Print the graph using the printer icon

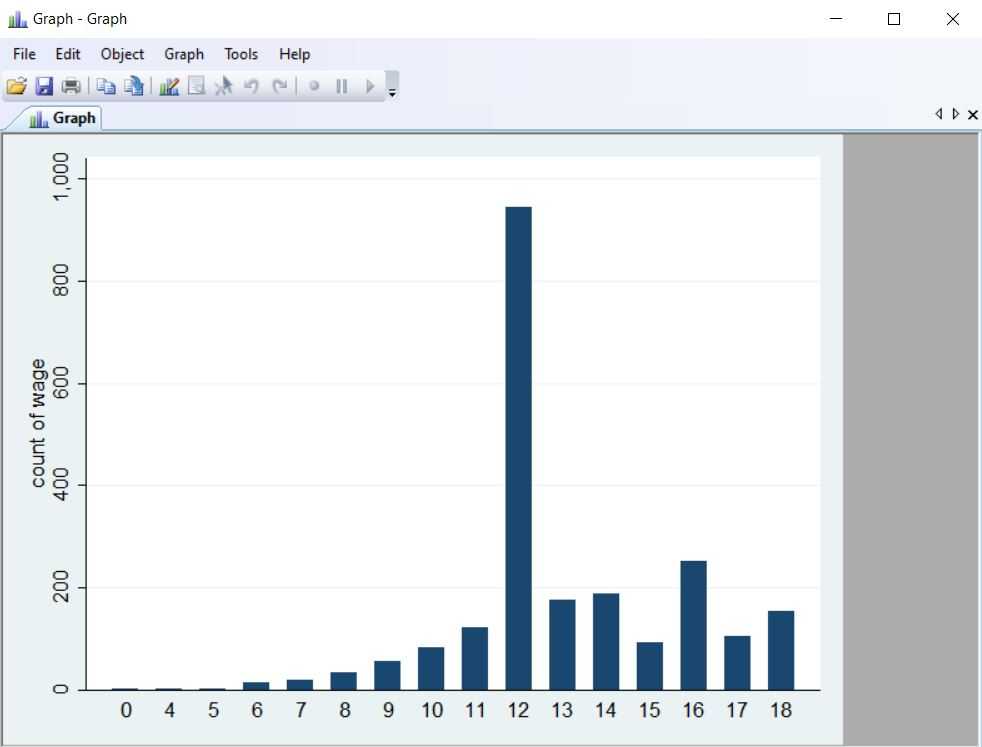(x=71, y=86)
